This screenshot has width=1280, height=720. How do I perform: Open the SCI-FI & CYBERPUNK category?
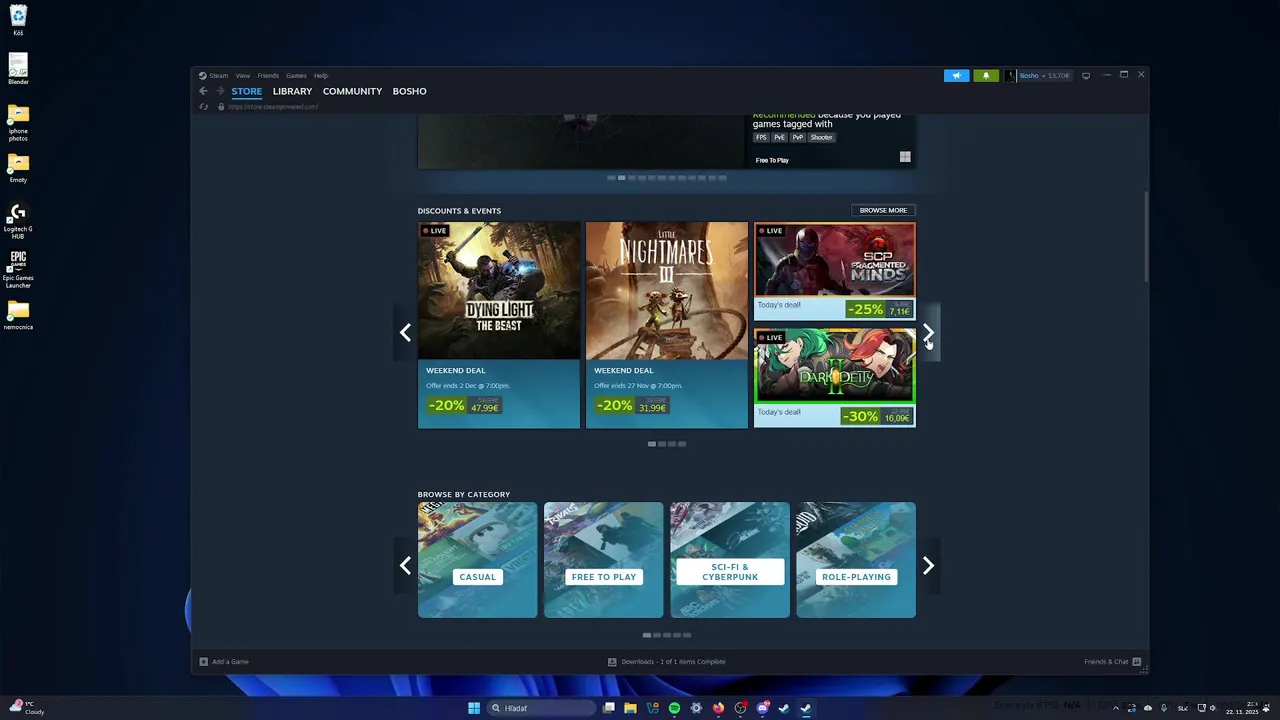(730, 560)
